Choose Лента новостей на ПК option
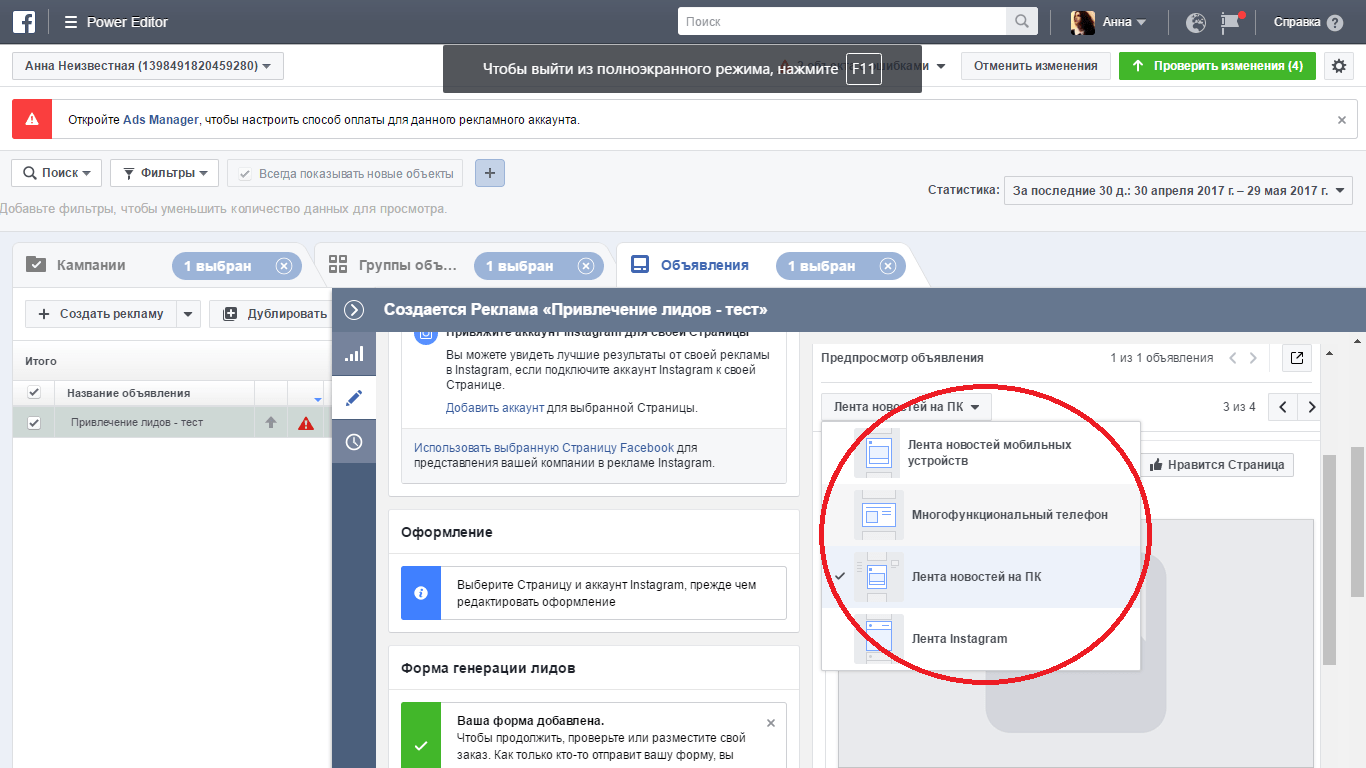Screen dimensions: 1366x768 coord(980,577)
